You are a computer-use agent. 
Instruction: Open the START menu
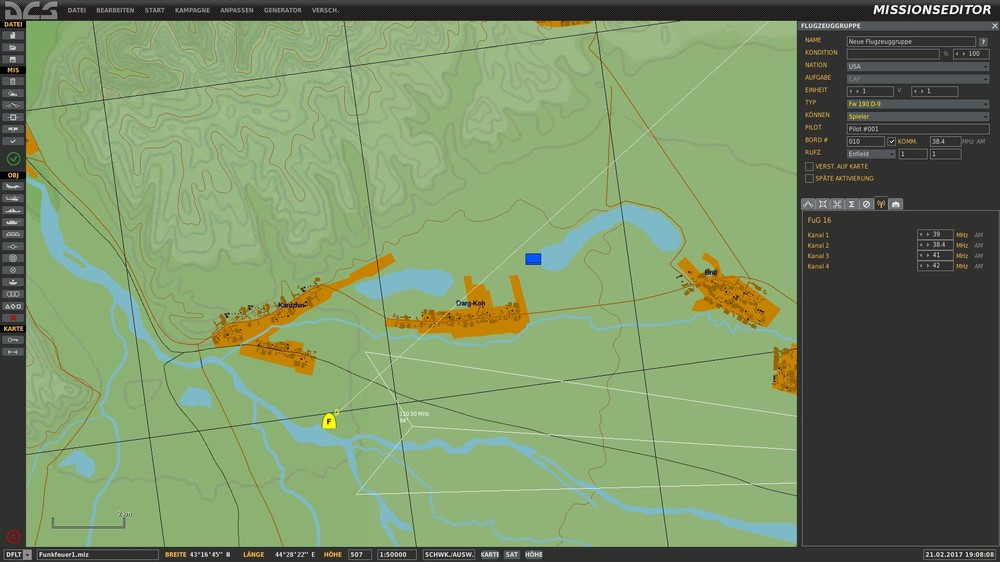(154, 10)
